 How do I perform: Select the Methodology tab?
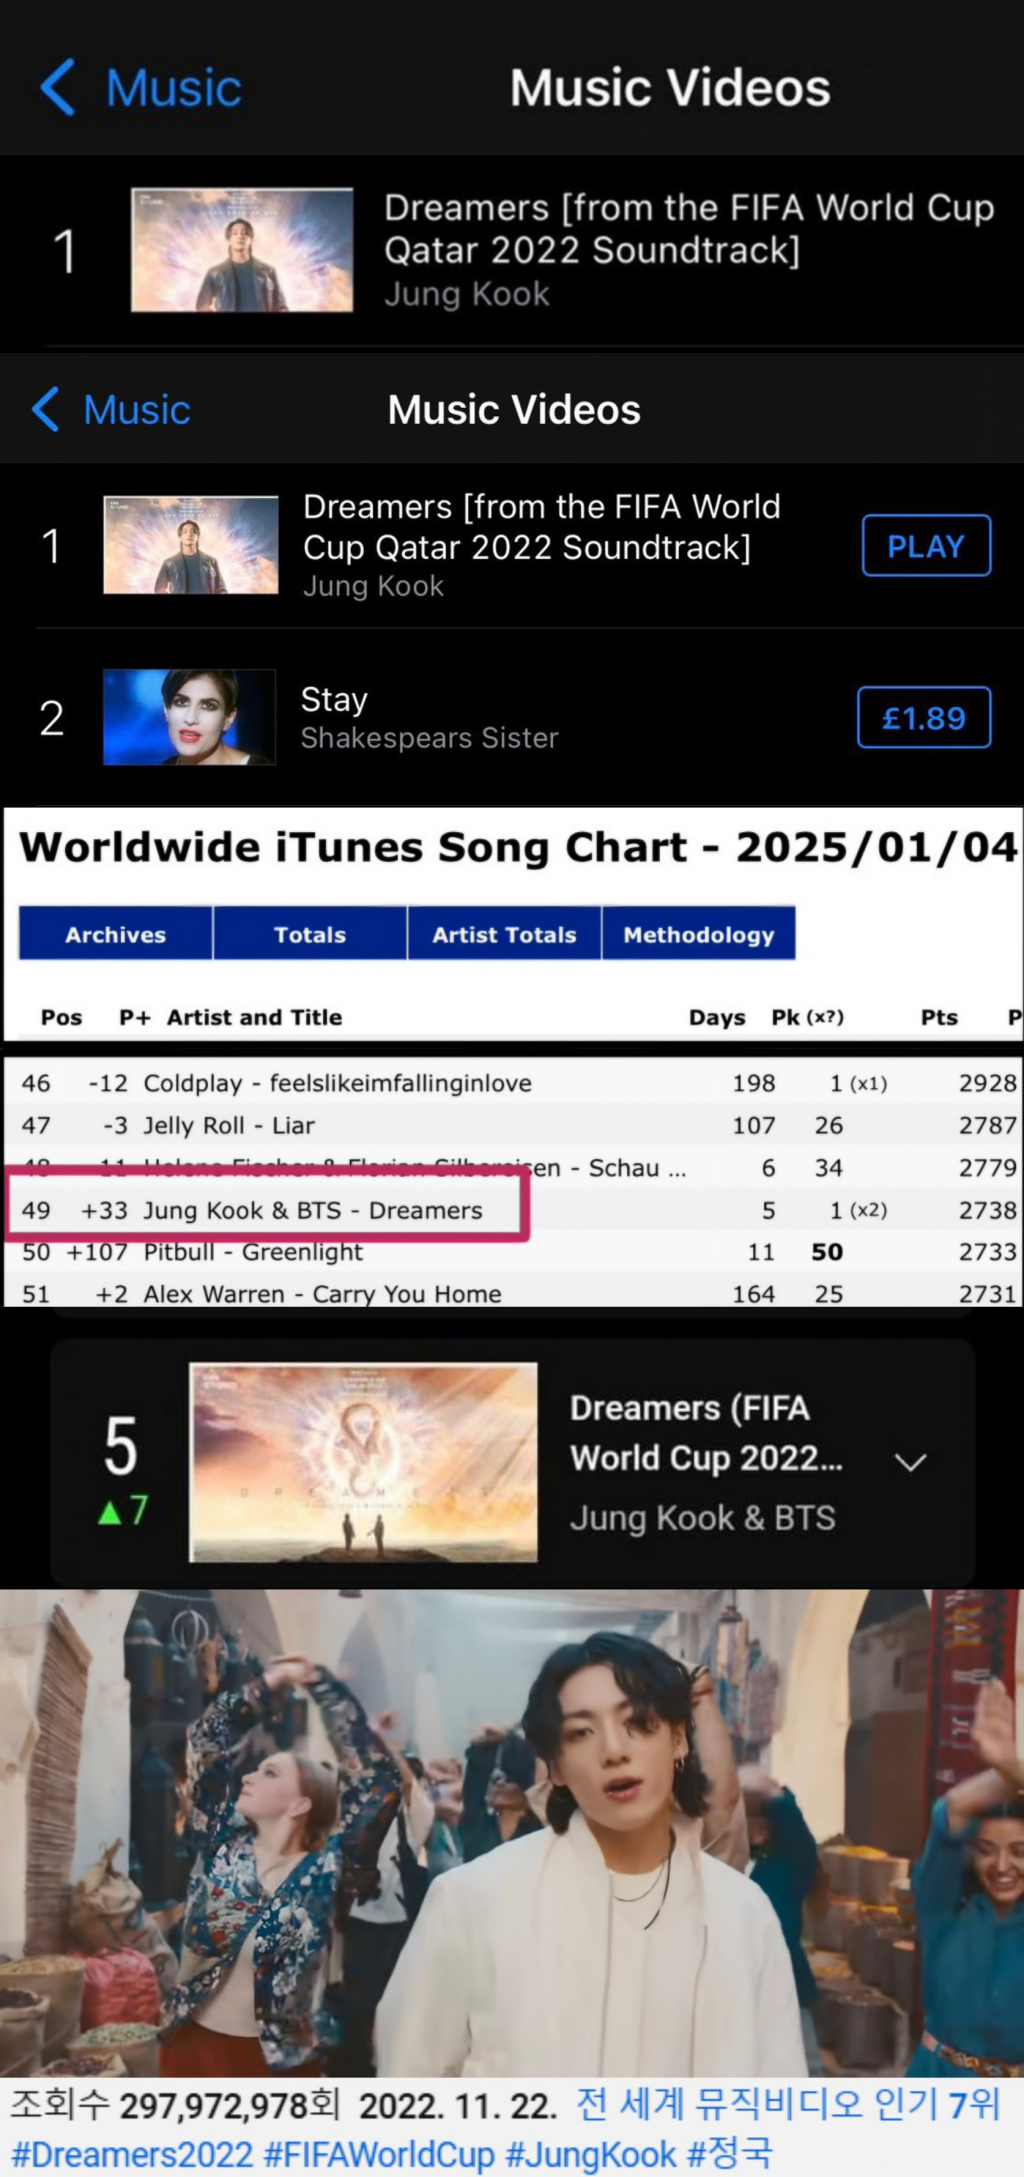click(698, 934)
